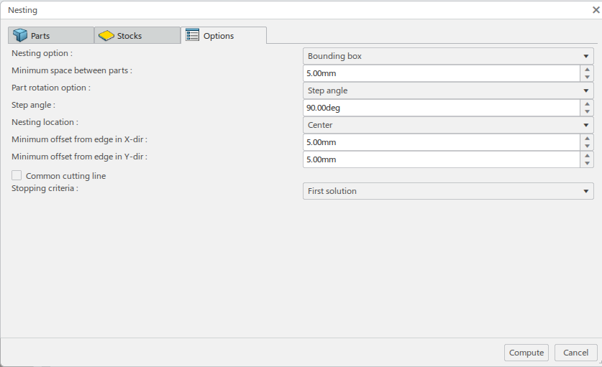Enable the Common cutting line checkbox

coord(17,175)
